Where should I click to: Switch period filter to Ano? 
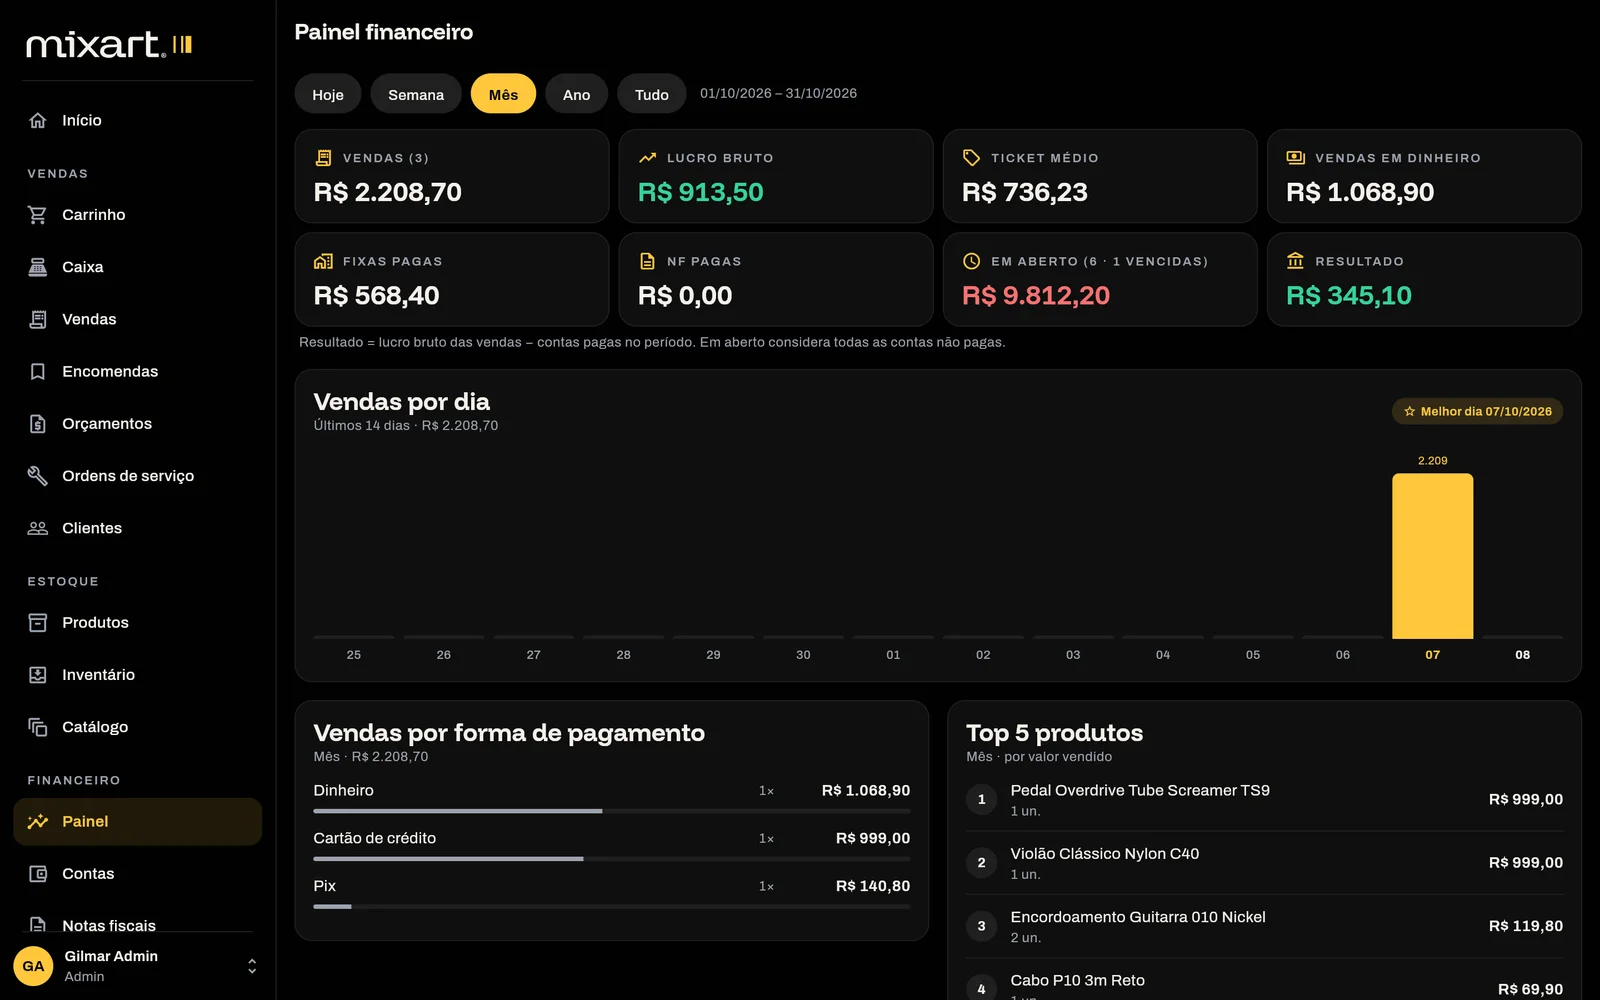[x=577, y=94]
